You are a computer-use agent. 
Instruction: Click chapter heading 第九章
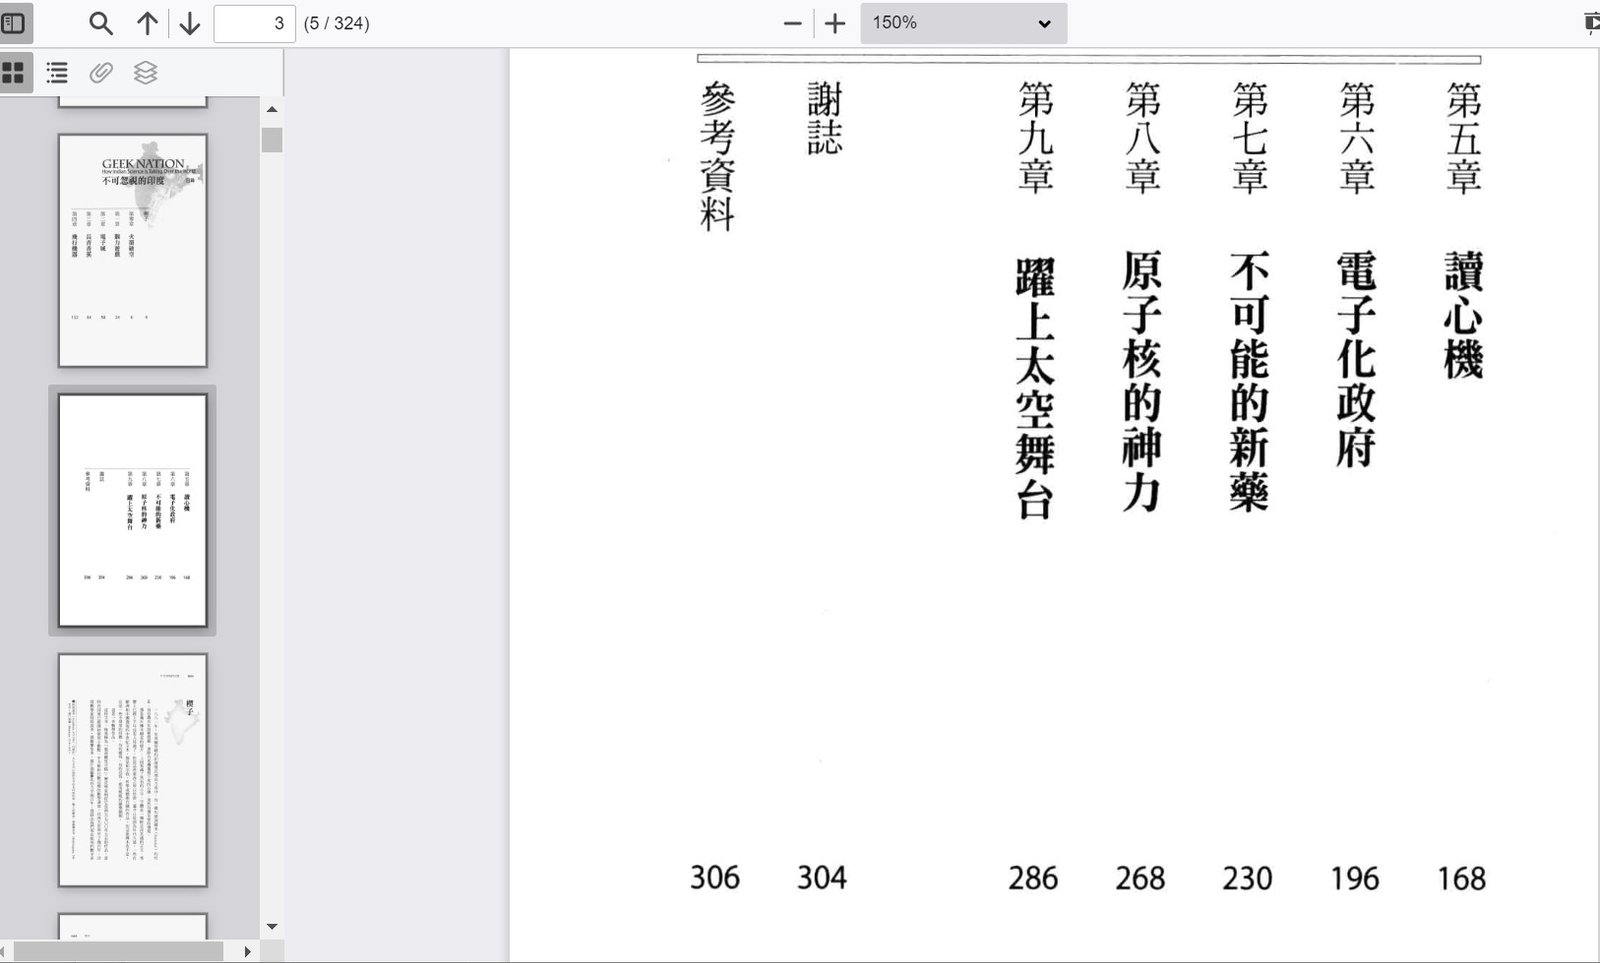(x=1035, y=138)
